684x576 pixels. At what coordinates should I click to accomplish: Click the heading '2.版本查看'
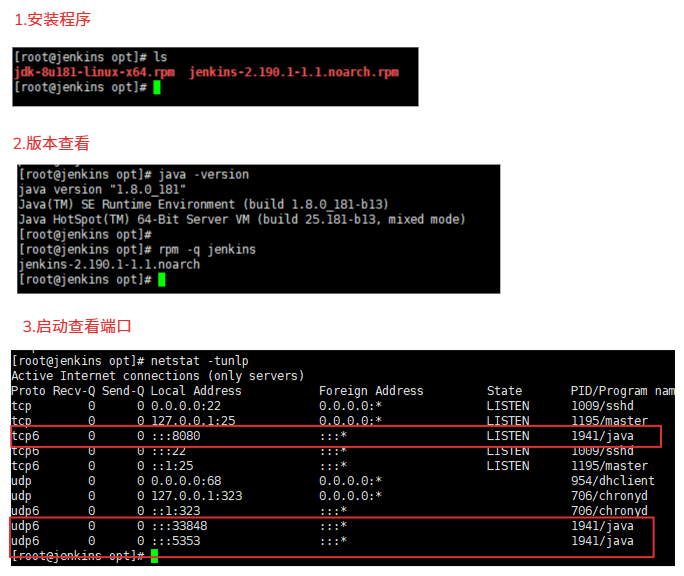tap(51, 143)
